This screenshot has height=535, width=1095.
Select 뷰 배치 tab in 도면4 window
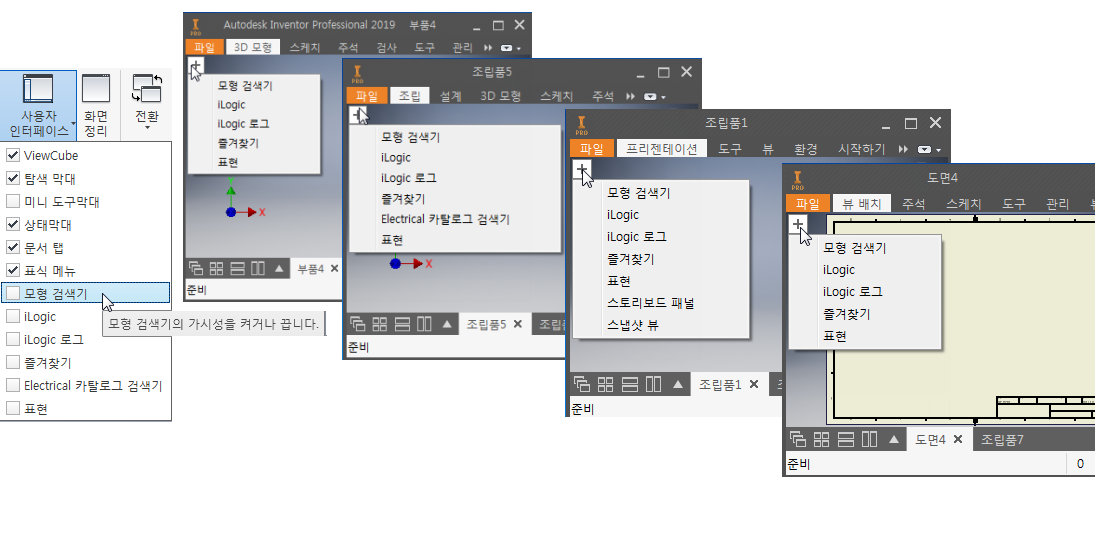click(x=862, y=203)
